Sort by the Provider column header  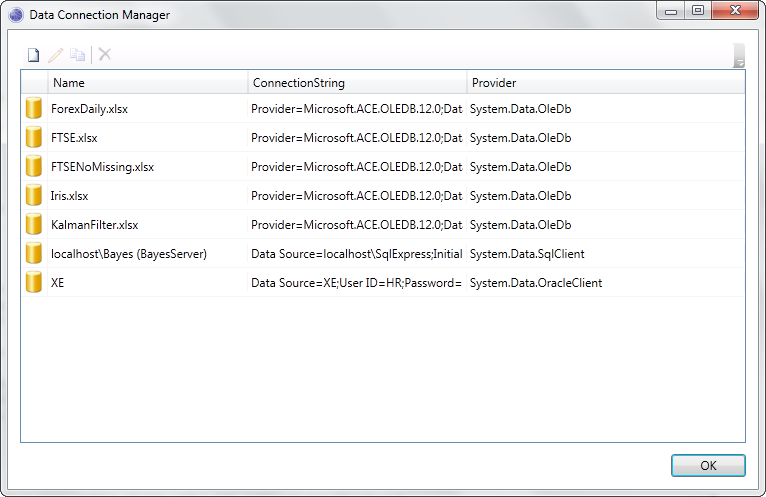click(x=606, y=83)
